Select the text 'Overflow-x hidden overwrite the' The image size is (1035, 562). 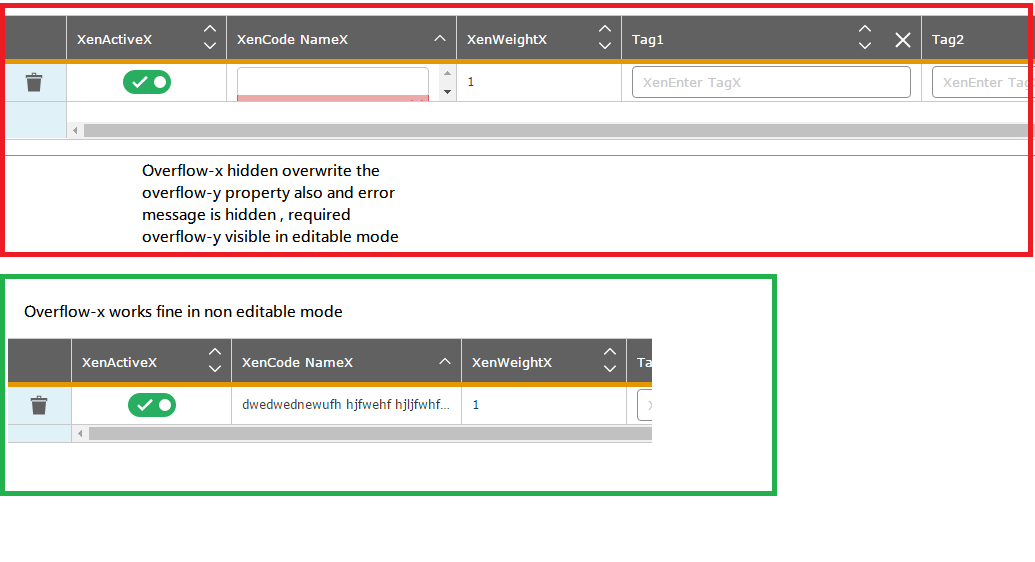[261, 170]
